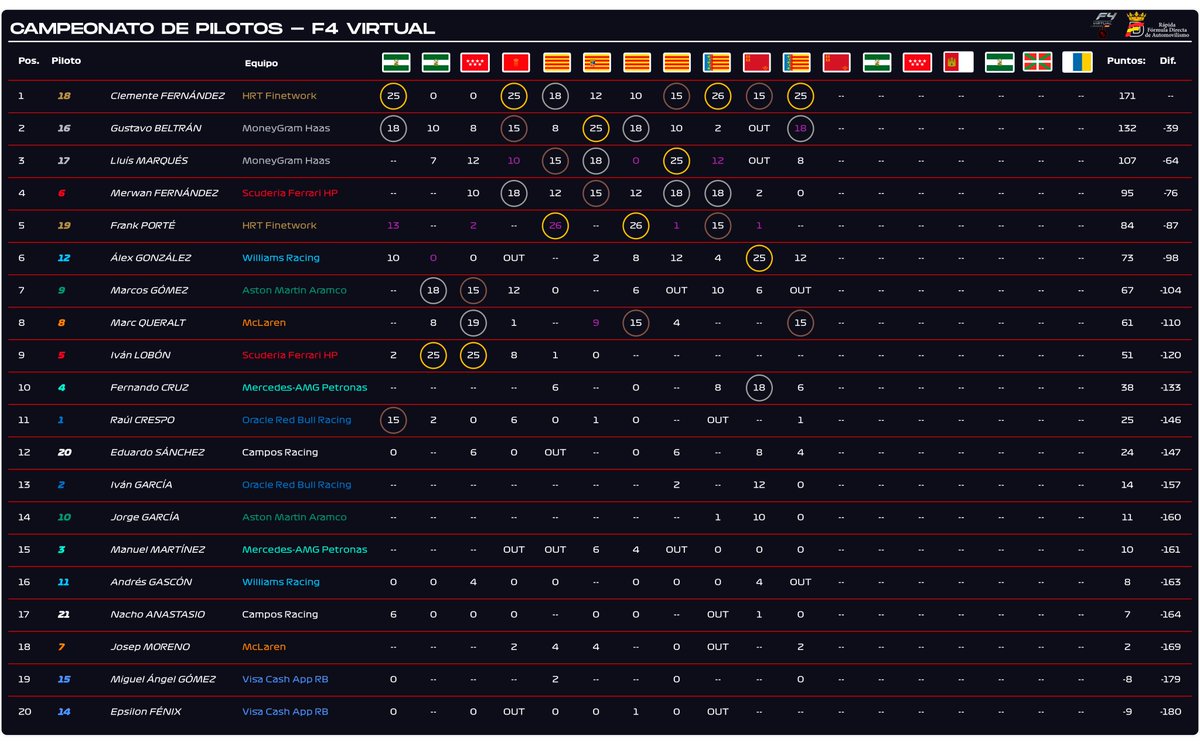Select driver Iván LOBÓN
The image size is (1200, 745).
click(x=140, y=355)
